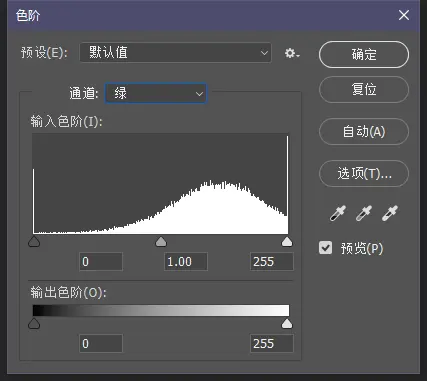
Task: Click the 确定 button
Action: tap(364, 54)
